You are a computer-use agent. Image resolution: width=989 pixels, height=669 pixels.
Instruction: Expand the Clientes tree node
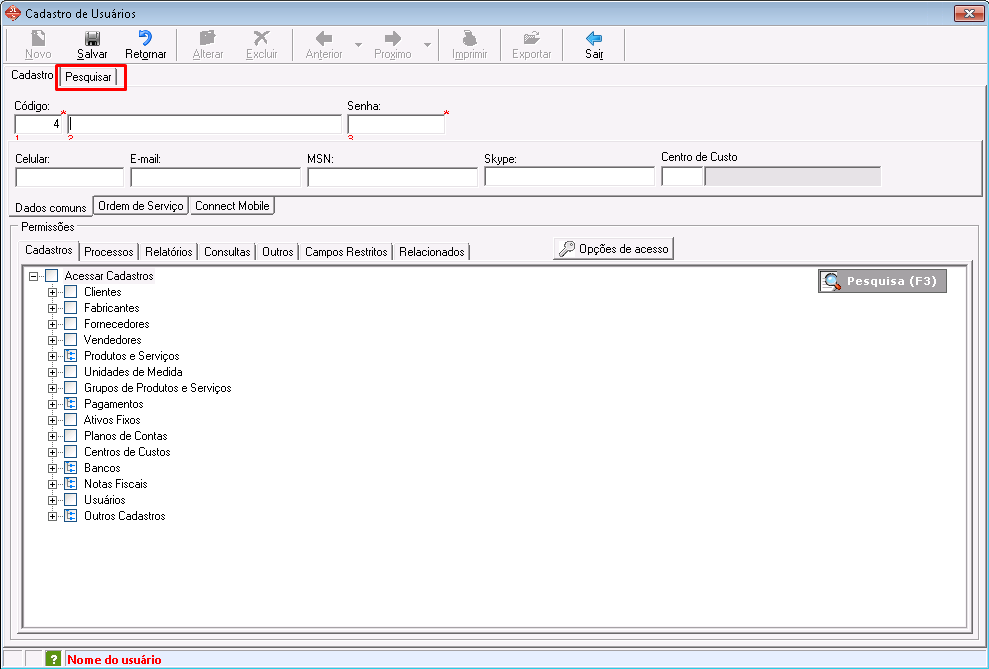[52, 292]
